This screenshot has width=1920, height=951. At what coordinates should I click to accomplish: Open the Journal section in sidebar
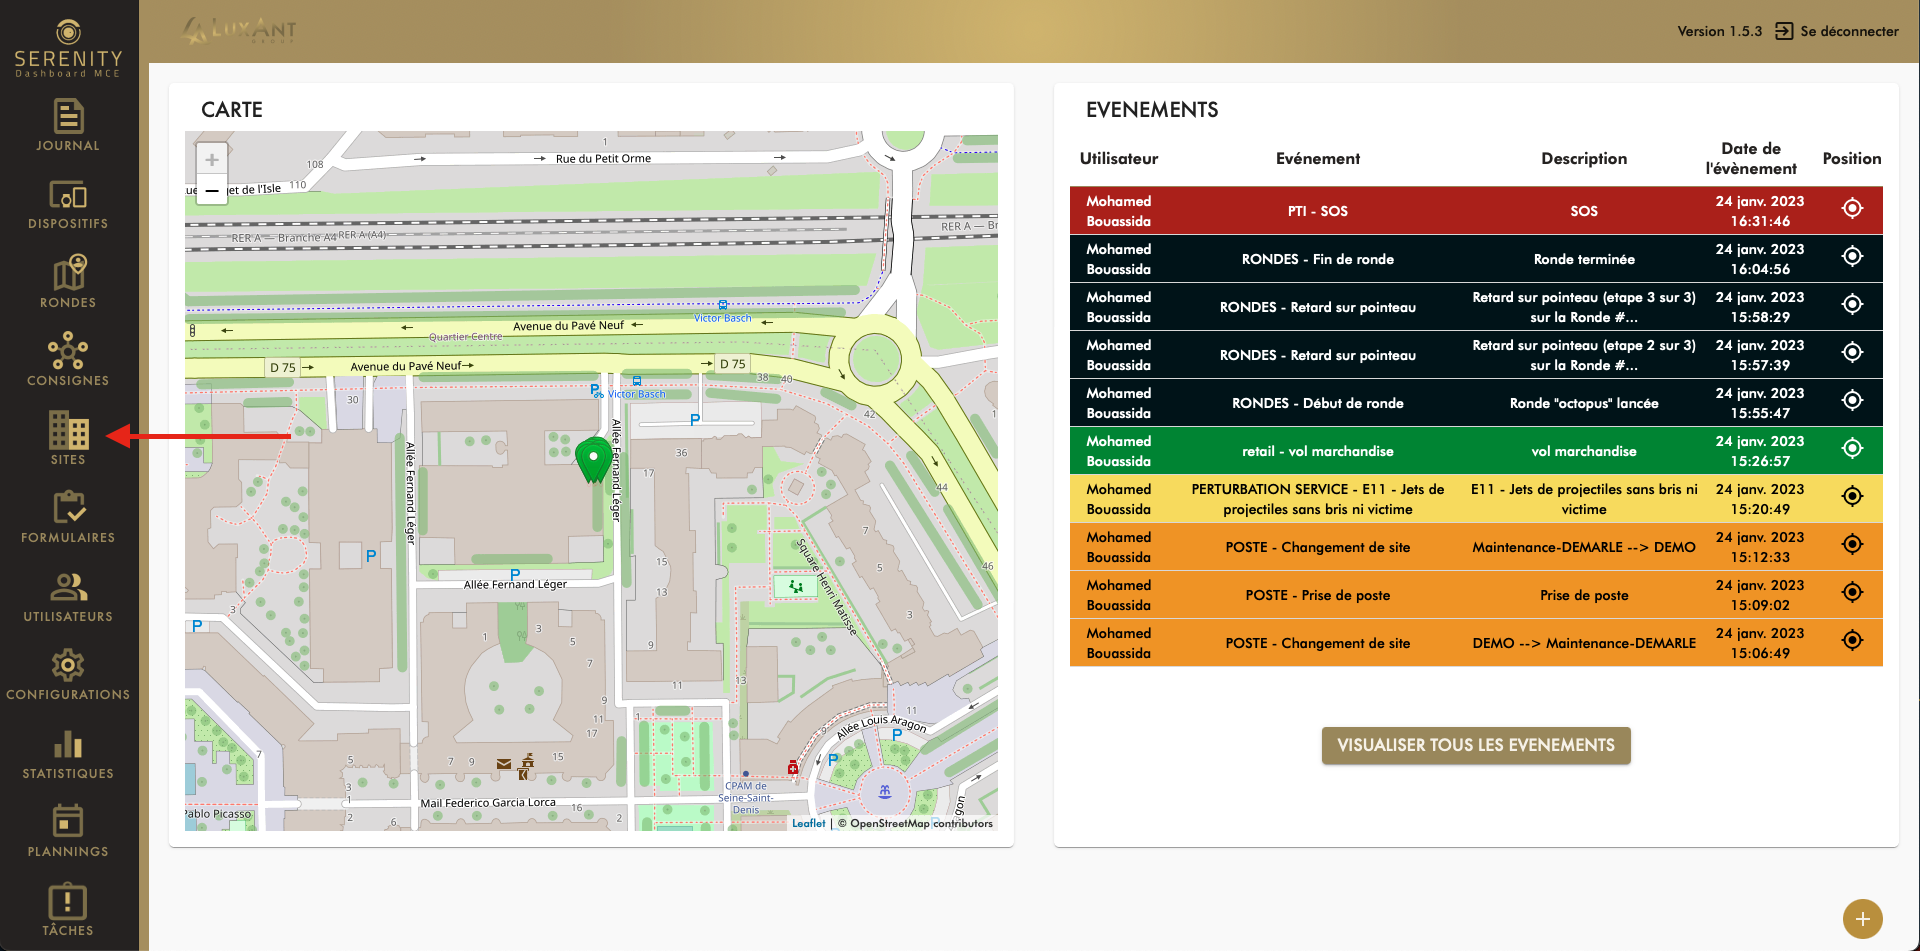click(x=68, y=125)
